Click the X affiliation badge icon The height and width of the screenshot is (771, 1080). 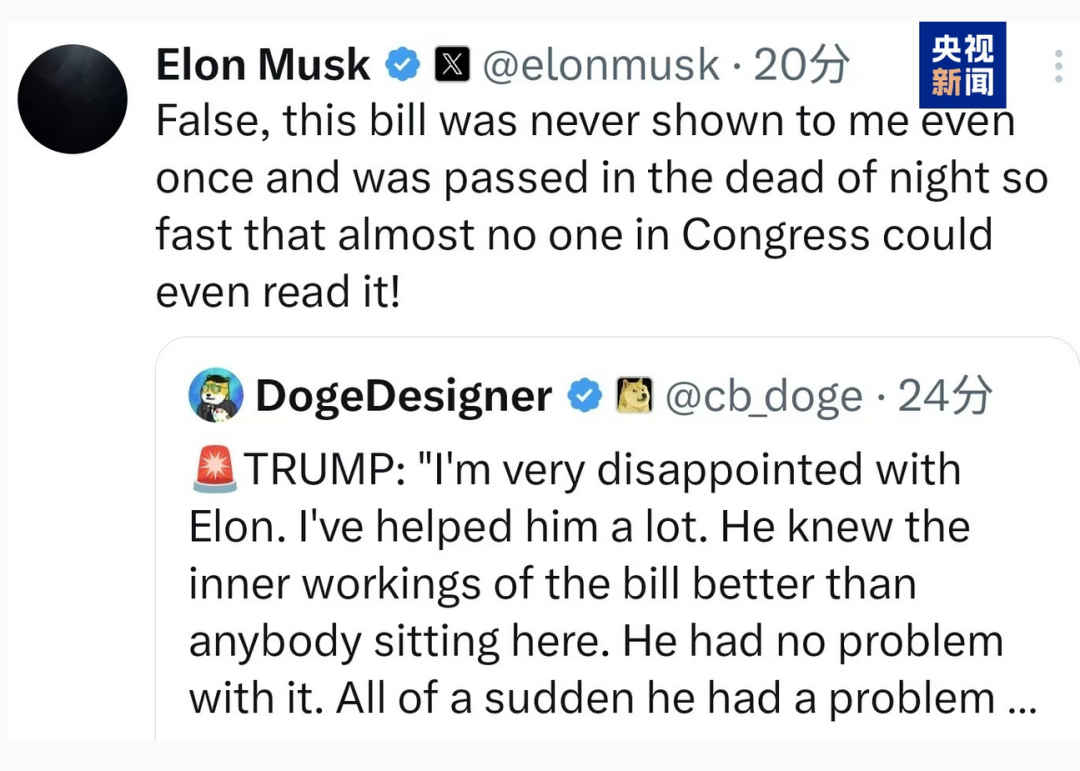[453, 65]
